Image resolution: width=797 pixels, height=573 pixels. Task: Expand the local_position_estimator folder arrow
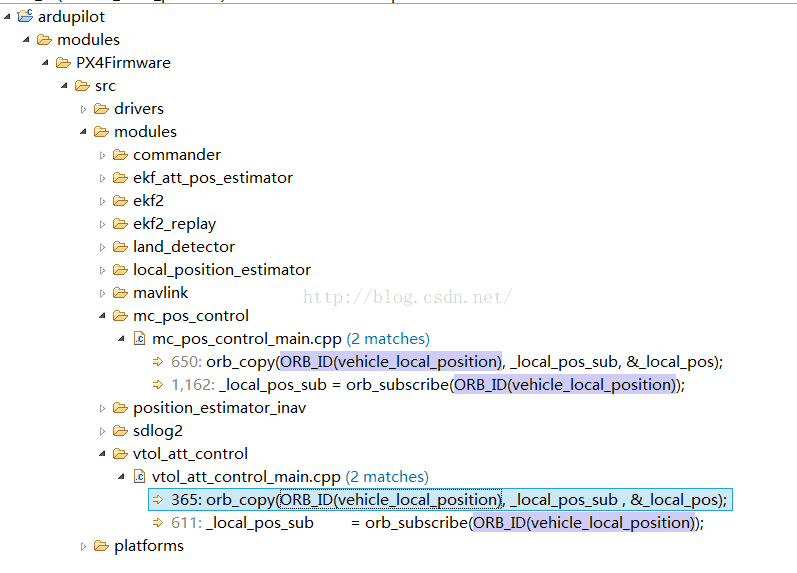click(x=102, y=270)
